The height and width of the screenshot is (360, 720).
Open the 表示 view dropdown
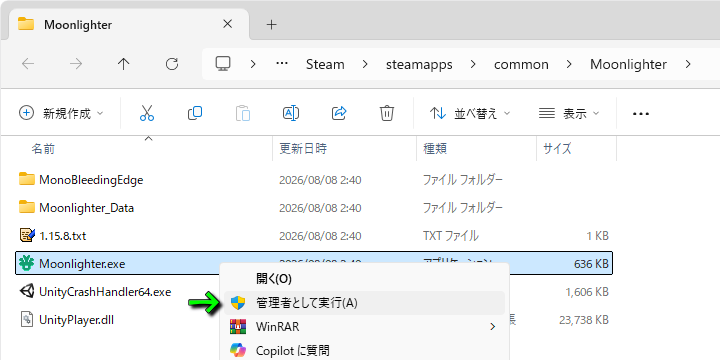tap(569, 113)
